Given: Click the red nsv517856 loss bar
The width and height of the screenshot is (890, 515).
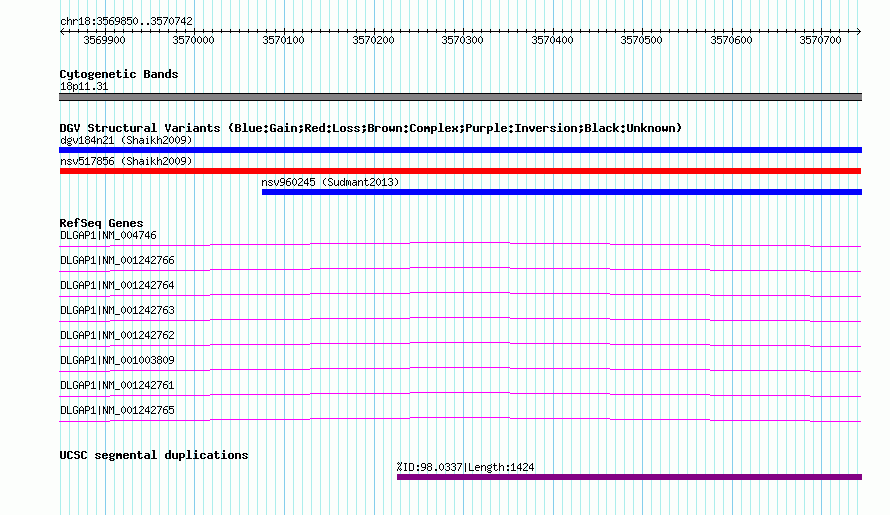Looking at the screenshot, I should [x=460, y=171].
